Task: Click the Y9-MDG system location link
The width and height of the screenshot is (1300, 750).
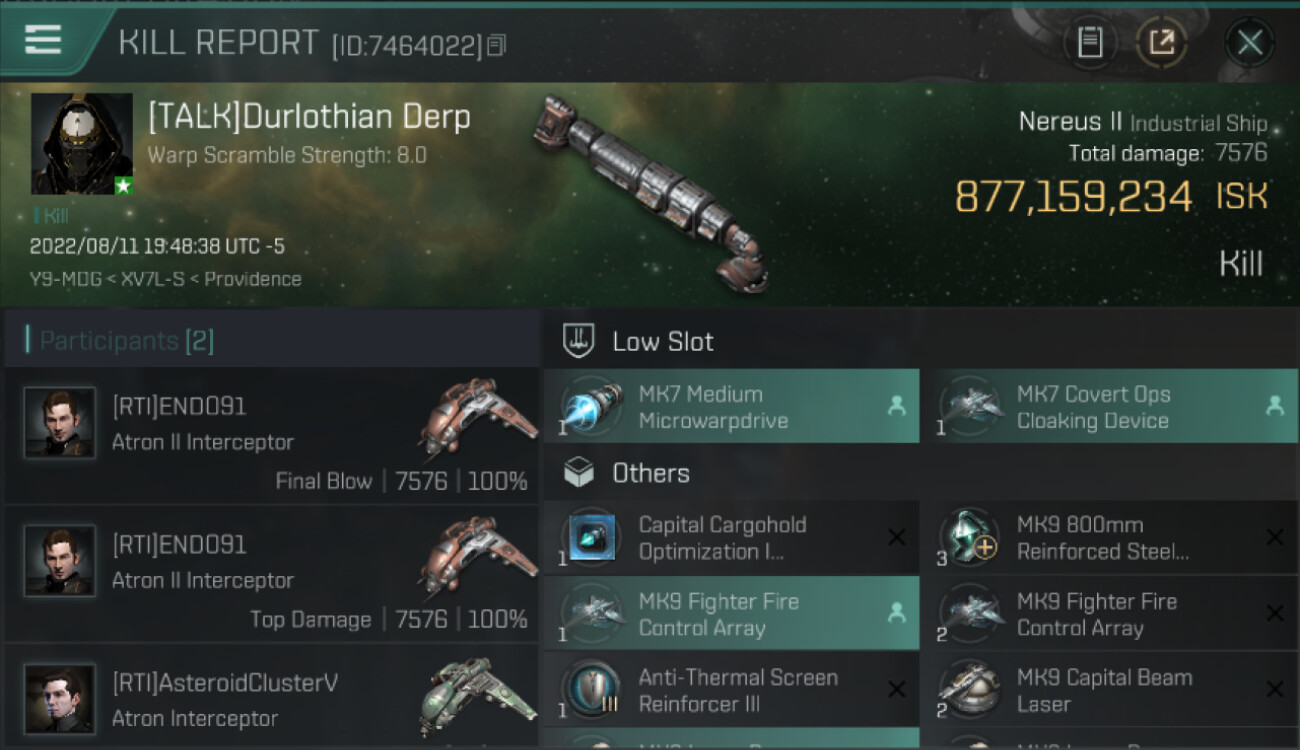Action: coord(66,279)
